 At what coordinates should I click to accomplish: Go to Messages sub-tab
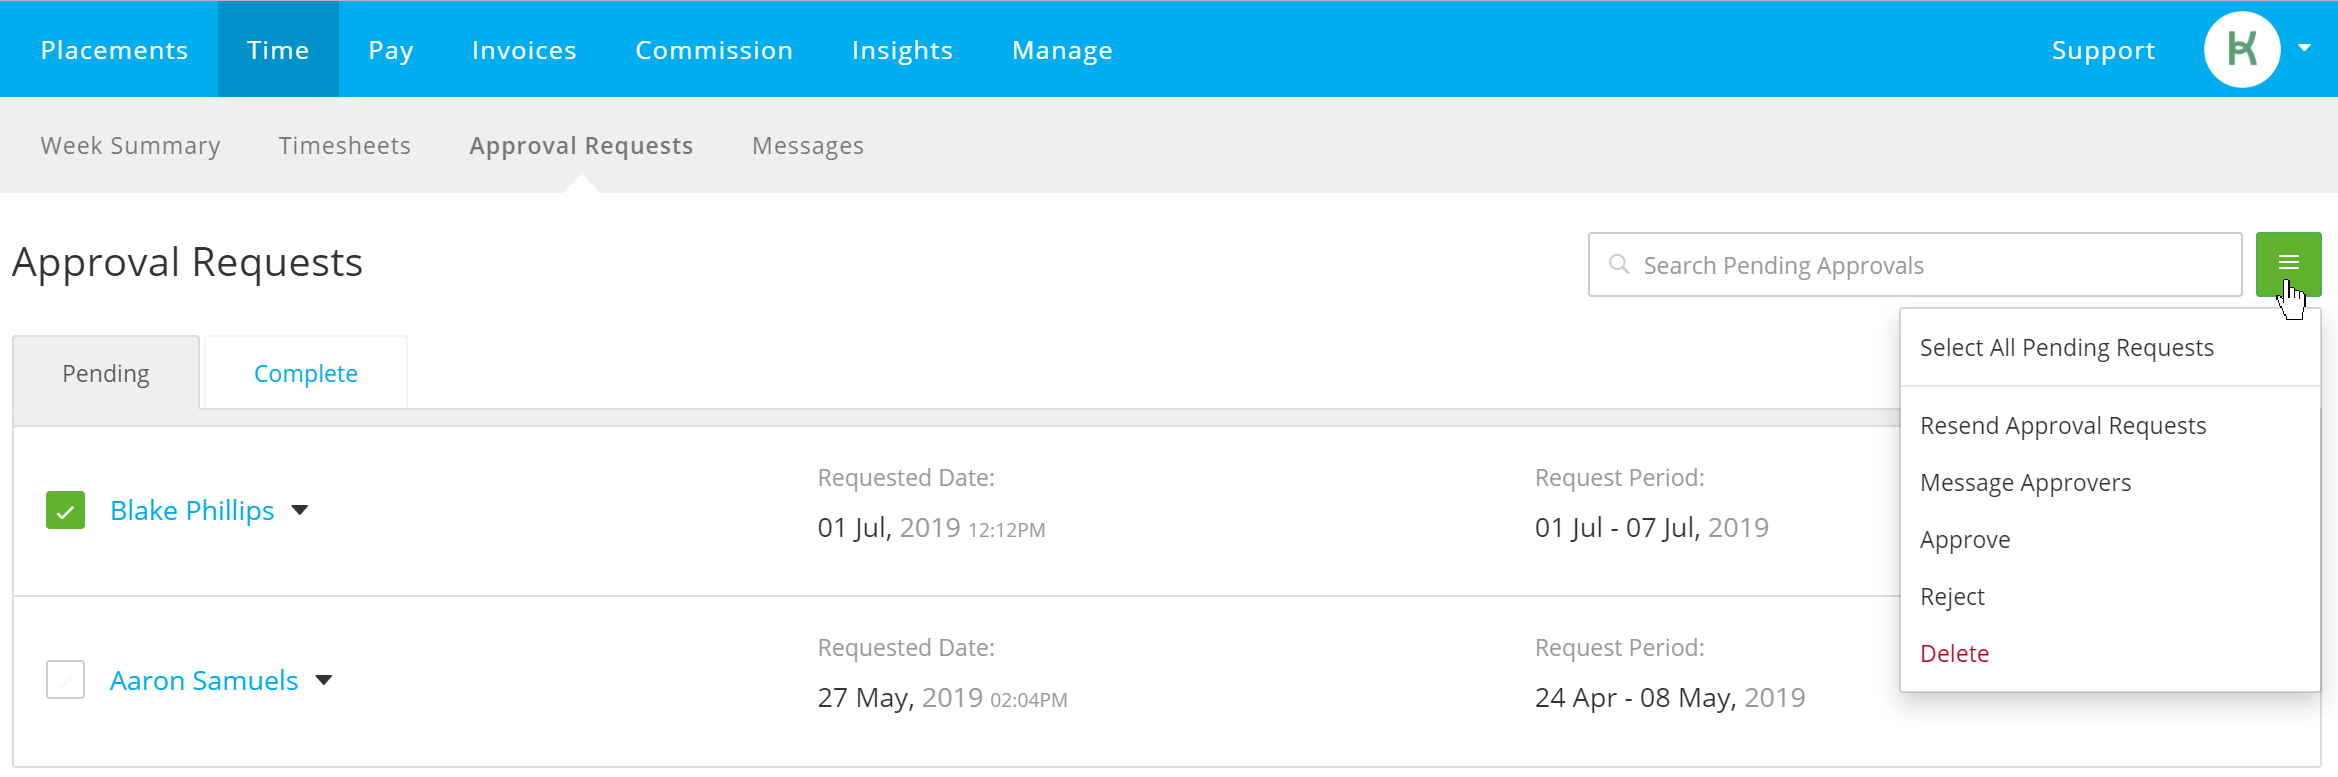click(x=808, y=146)
